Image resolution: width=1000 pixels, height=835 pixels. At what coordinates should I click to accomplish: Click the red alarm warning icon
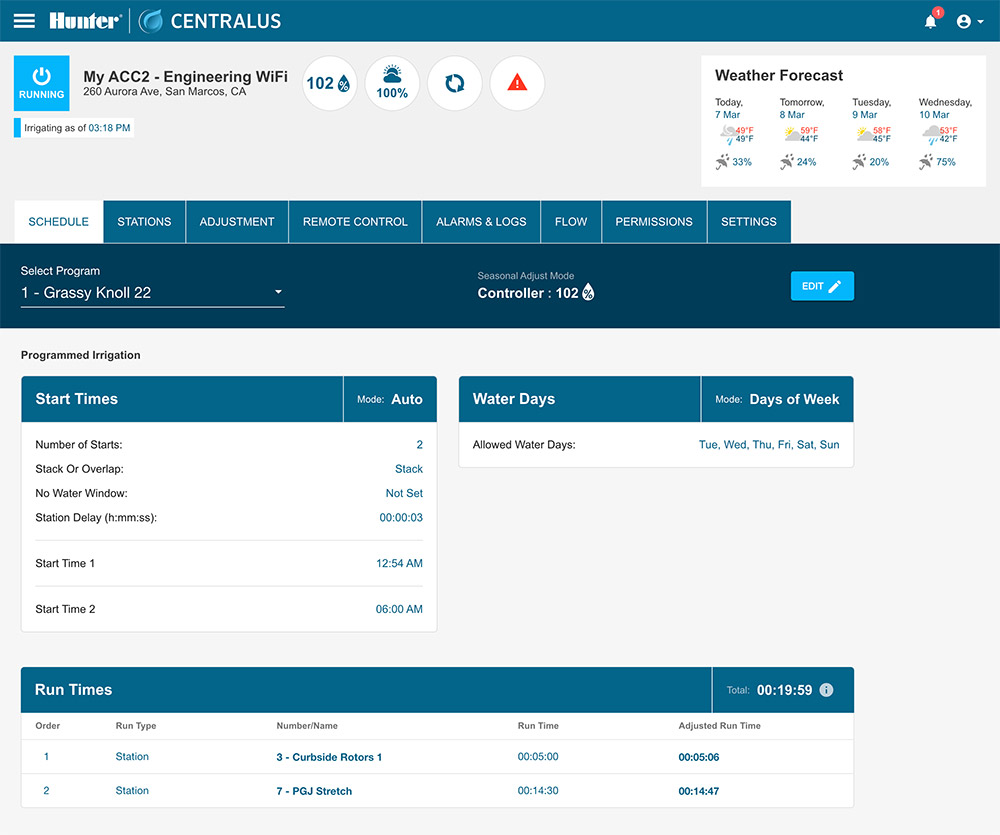click(517, 83)
